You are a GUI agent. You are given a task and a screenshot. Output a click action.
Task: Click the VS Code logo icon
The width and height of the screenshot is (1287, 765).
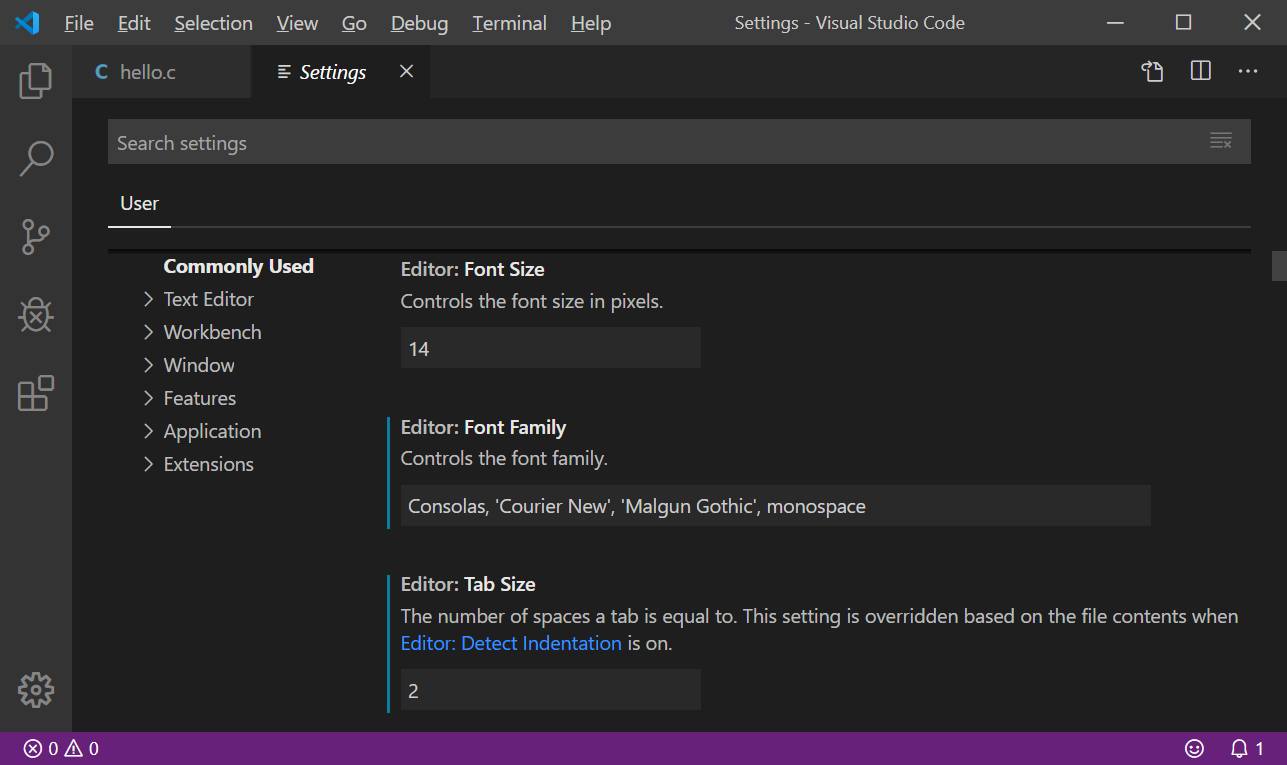tap(27, 22)
